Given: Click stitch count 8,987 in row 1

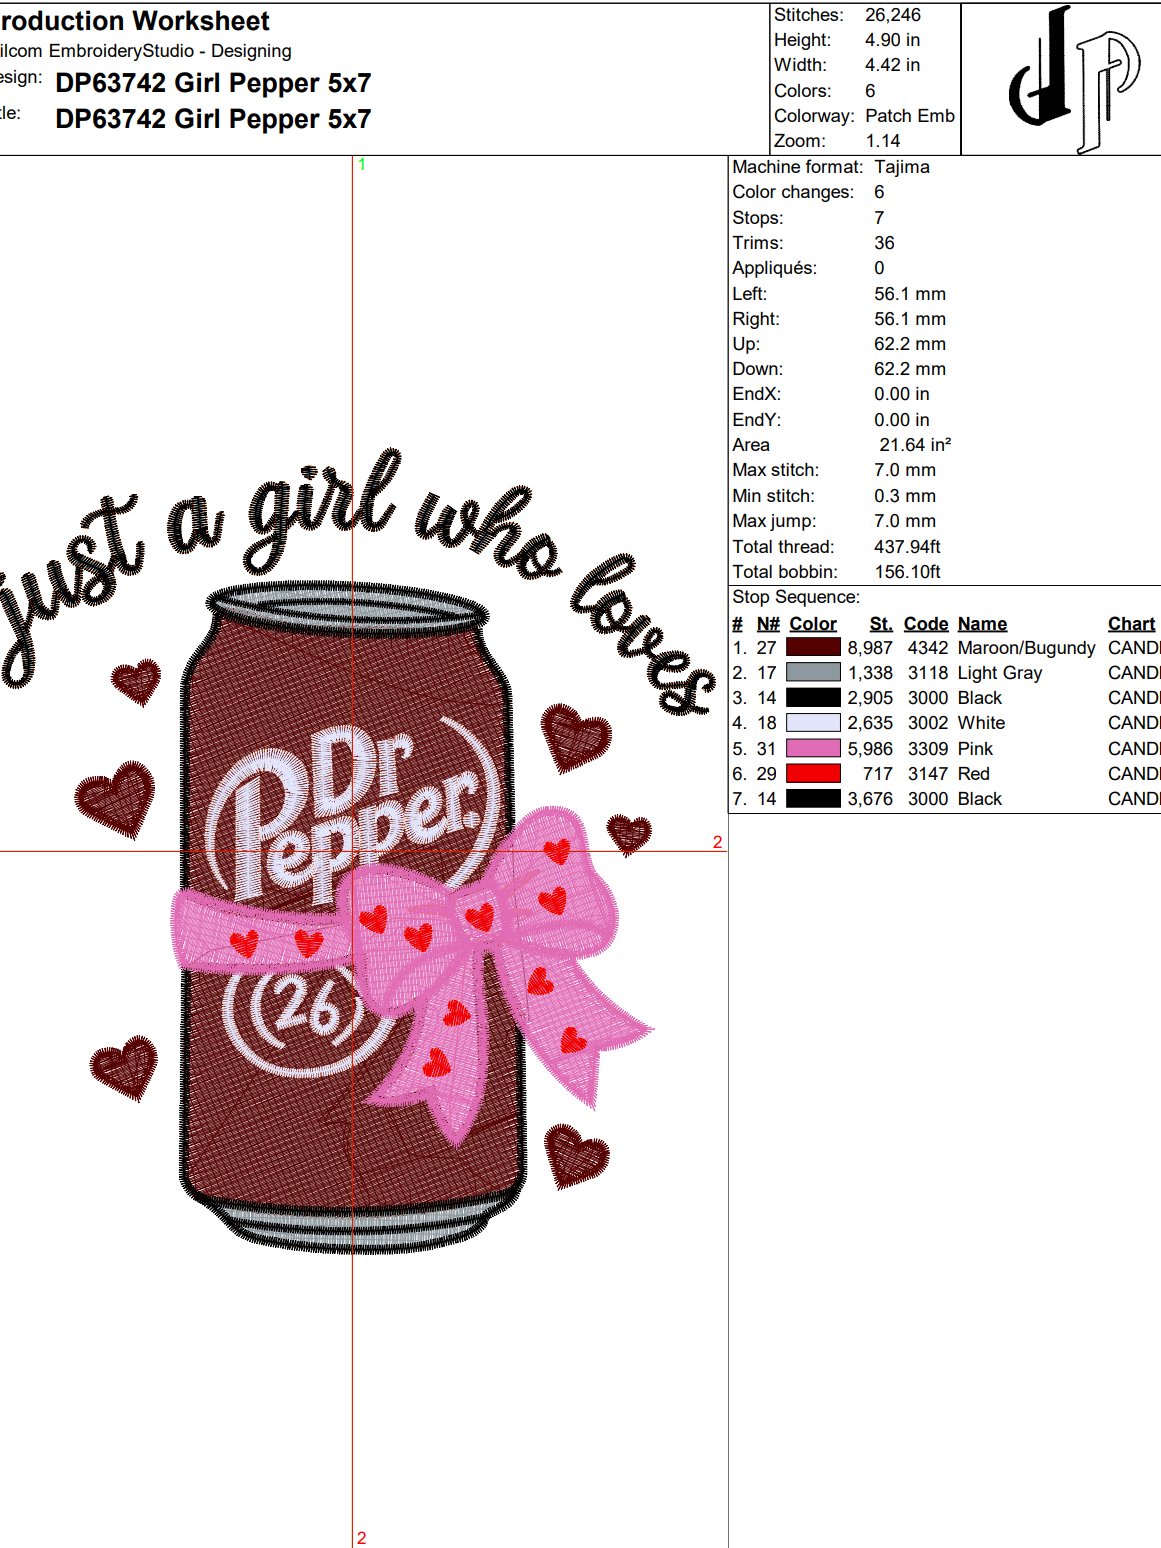Looking at the screenshot, I should (x=870, y=648).
